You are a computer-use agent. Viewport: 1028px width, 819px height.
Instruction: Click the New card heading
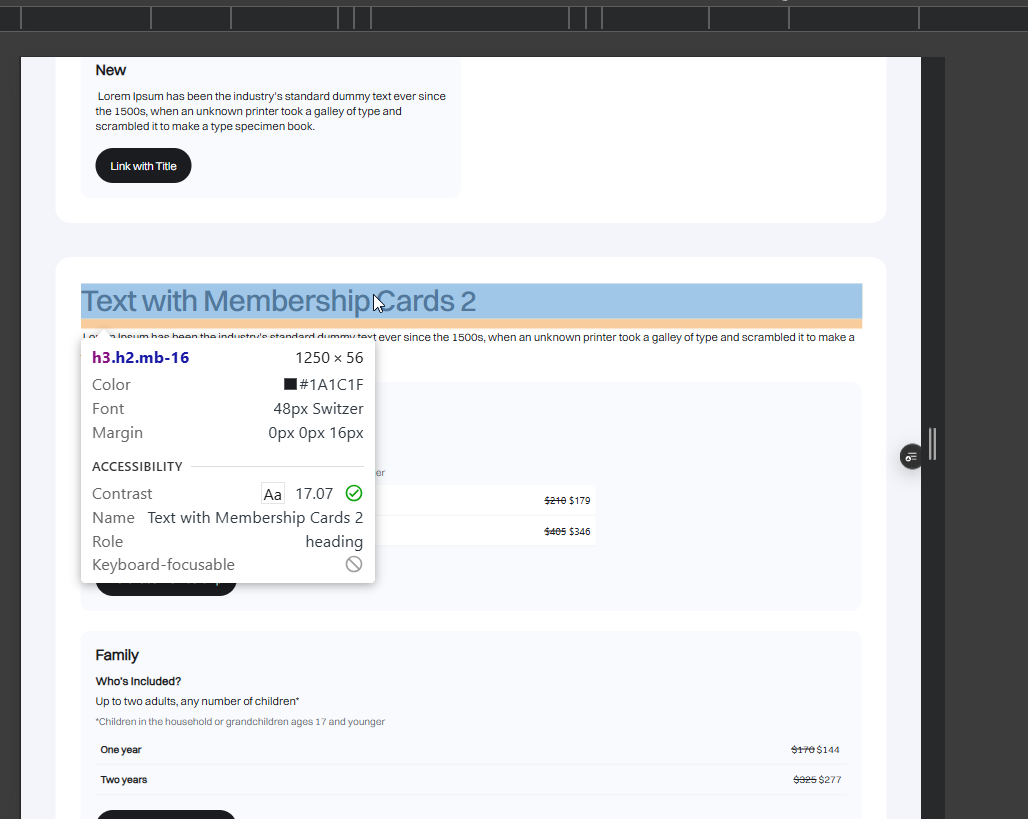point(110,70)
